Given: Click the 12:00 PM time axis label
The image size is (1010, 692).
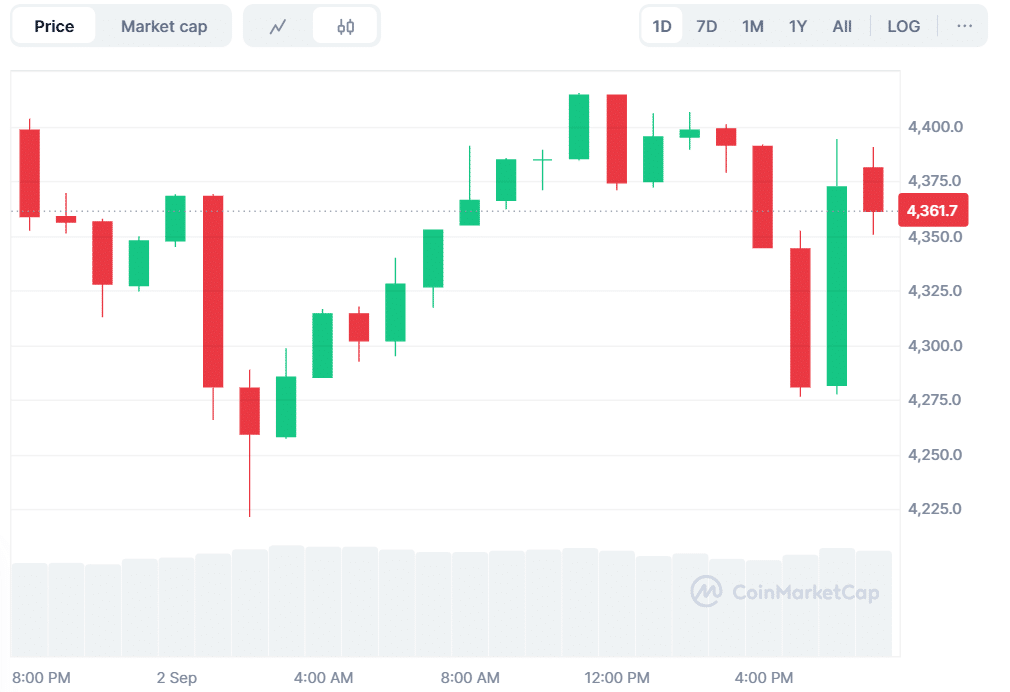Looking at the screenshot, I should (x=618, y=678).
